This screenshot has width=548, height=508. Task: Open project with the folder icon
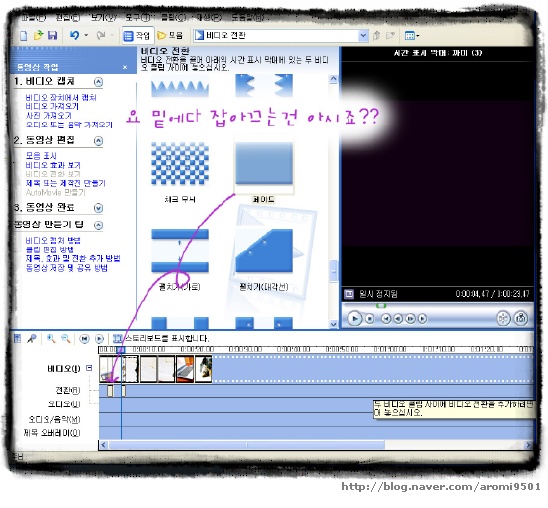coord(38,35)
